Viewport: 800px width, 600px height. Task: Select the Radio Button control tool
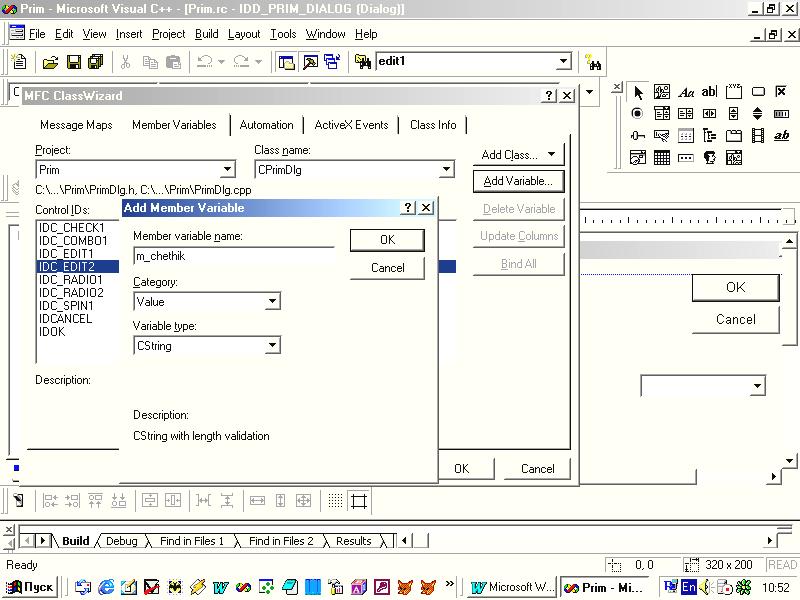(x=637, y=114)
